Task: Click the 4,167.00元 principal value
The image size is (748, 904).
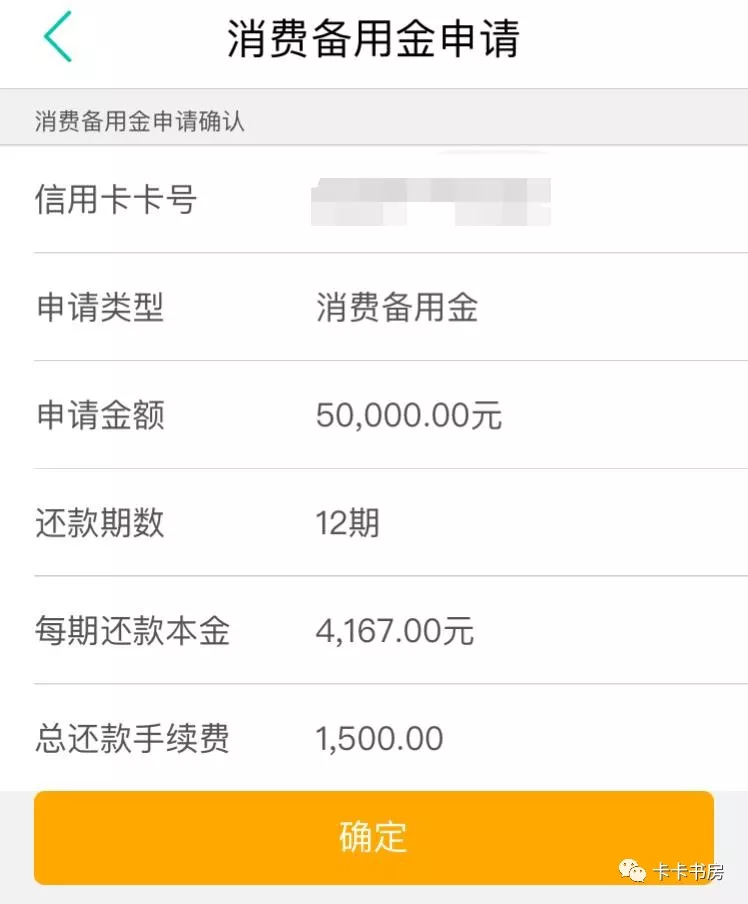Action: [x=395, y=631]
